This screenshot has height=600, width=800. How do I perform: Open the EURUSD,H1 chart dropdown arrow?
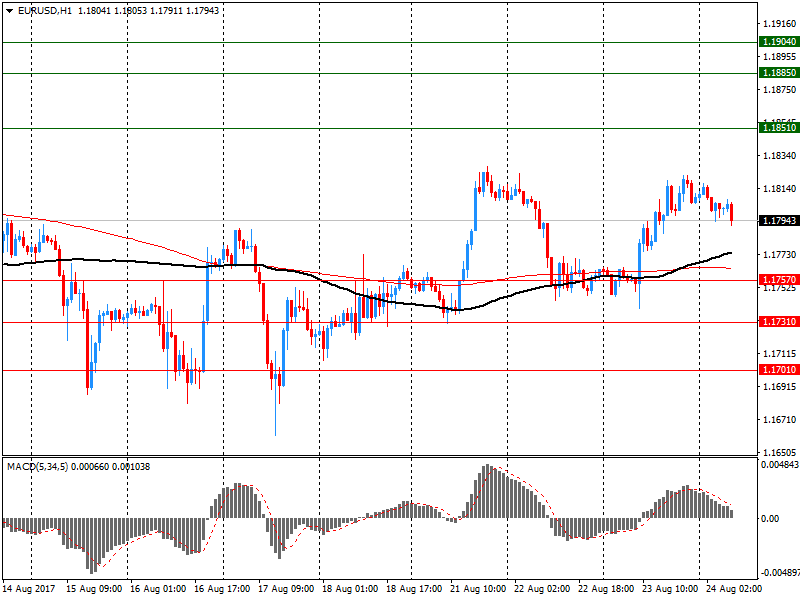tap(10, 11)
